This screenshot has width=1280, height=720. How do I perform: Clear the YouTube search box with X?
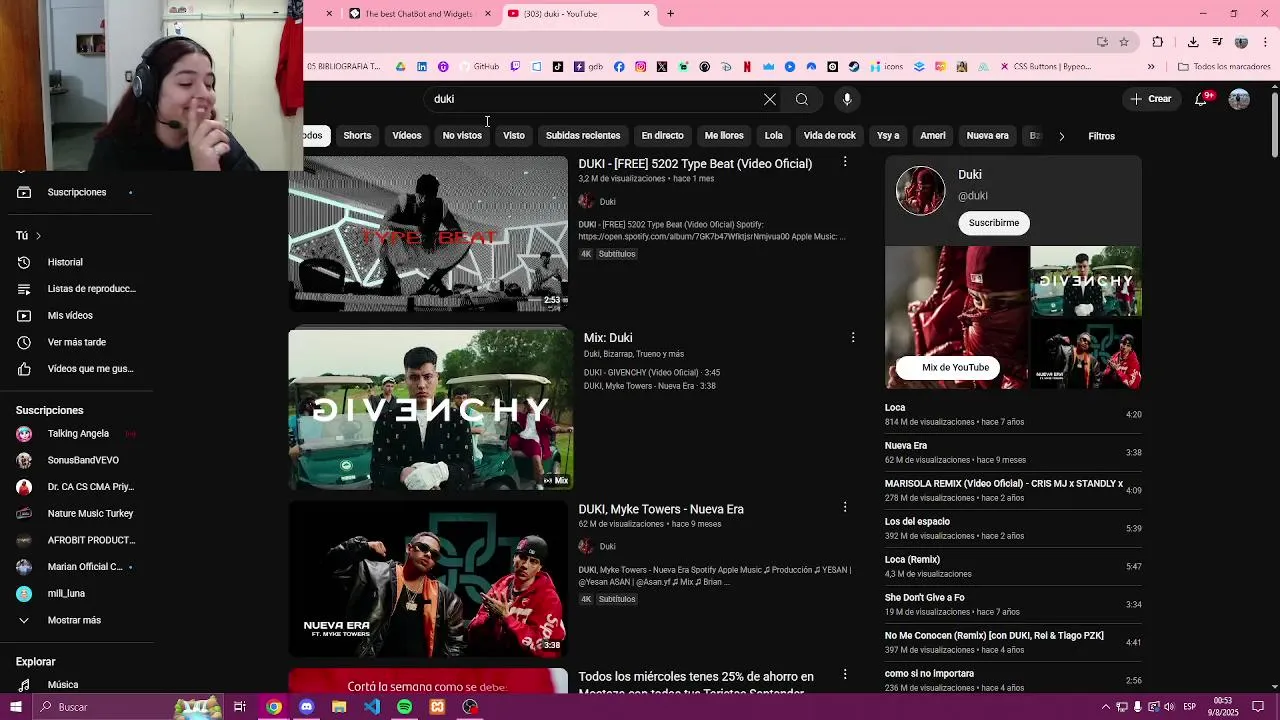point(769,99)
